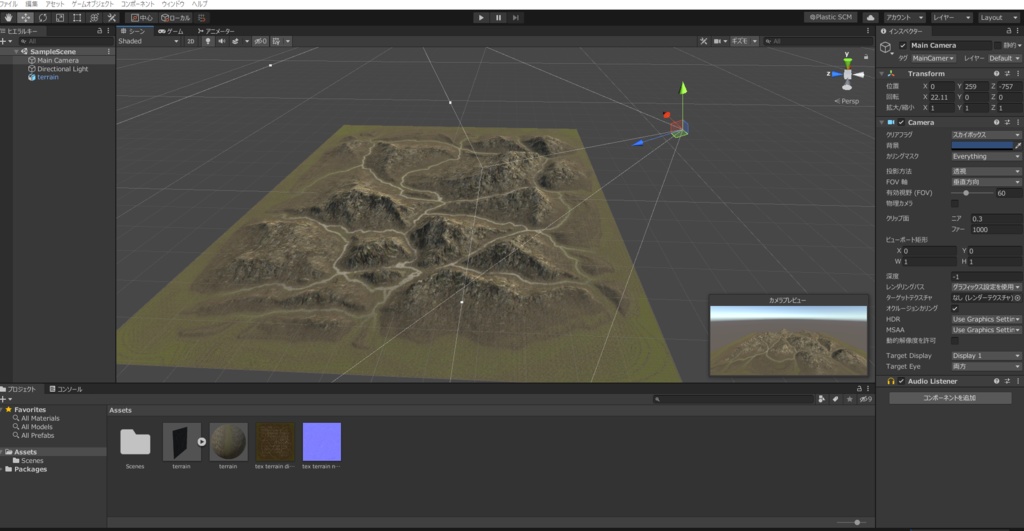Open the Layers dropdown in toolbar
Image resolution: width=1024 pixels, height=531 pixels.
952,18
